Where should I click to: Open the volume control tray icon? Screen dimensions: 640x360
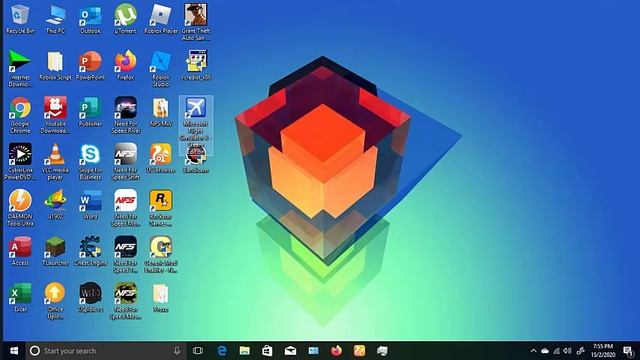pyautogui.click(x=567, y=351)
